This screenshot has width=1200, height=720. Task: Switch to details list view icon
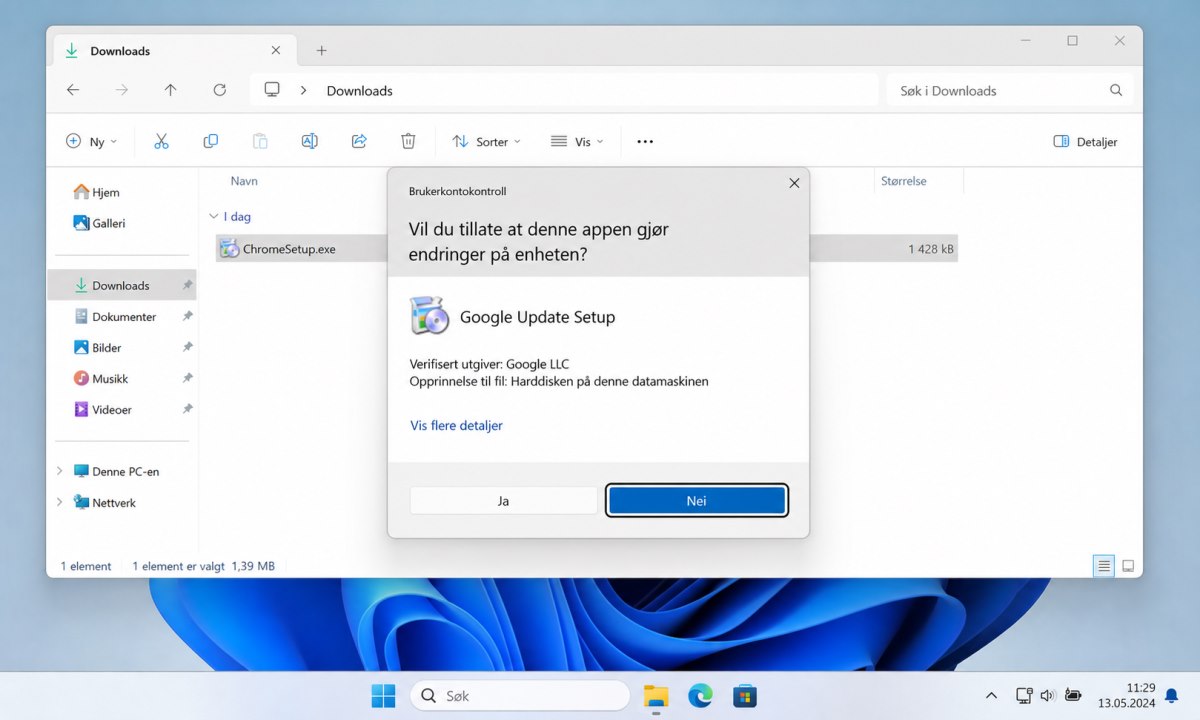tap(1104, 566)
